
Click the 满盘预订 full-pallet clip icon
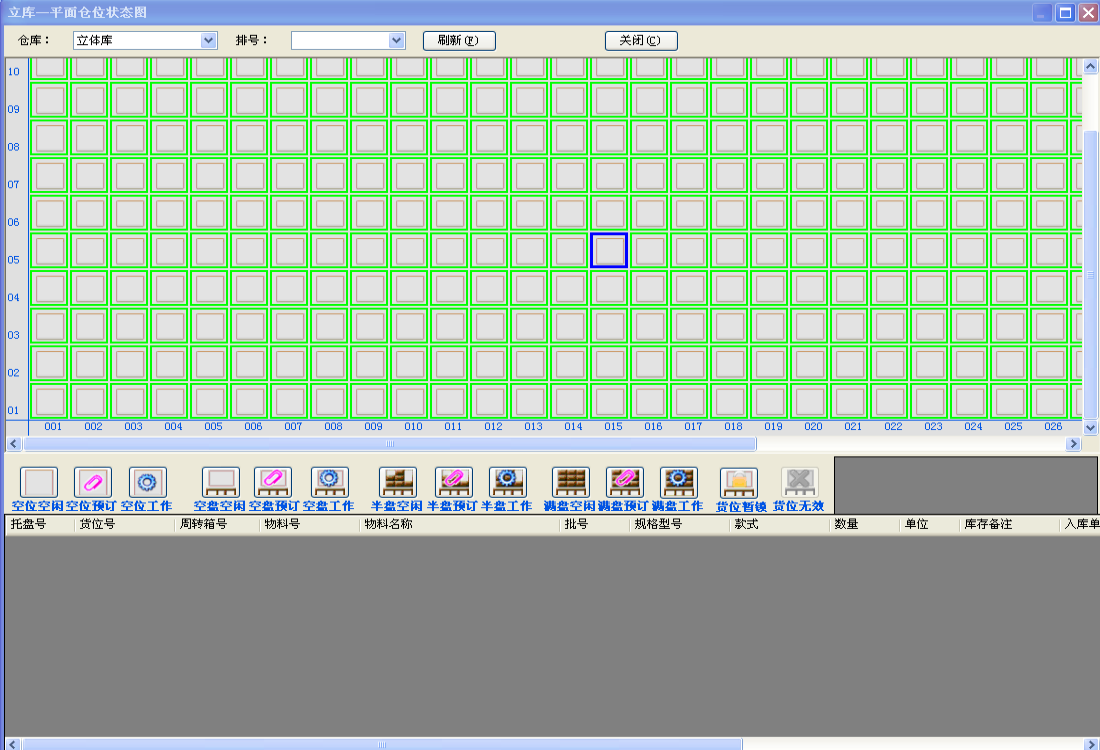tap(624, 483)
